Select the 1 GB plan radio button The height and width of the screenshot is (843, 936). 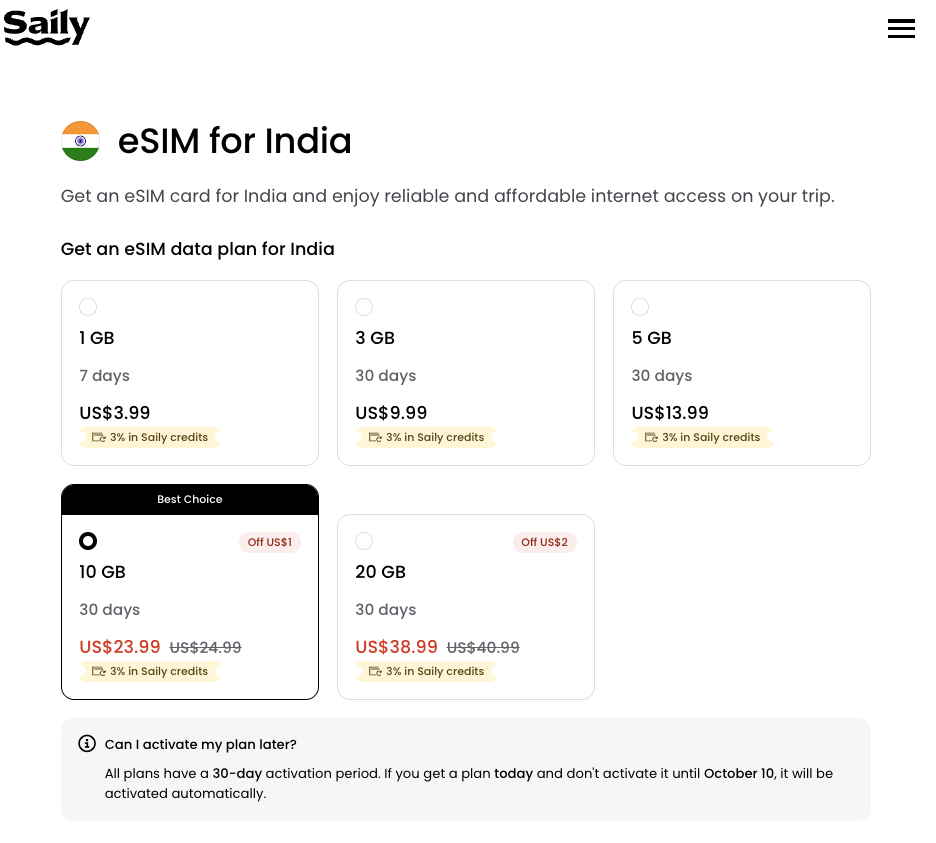click(88, 307)
